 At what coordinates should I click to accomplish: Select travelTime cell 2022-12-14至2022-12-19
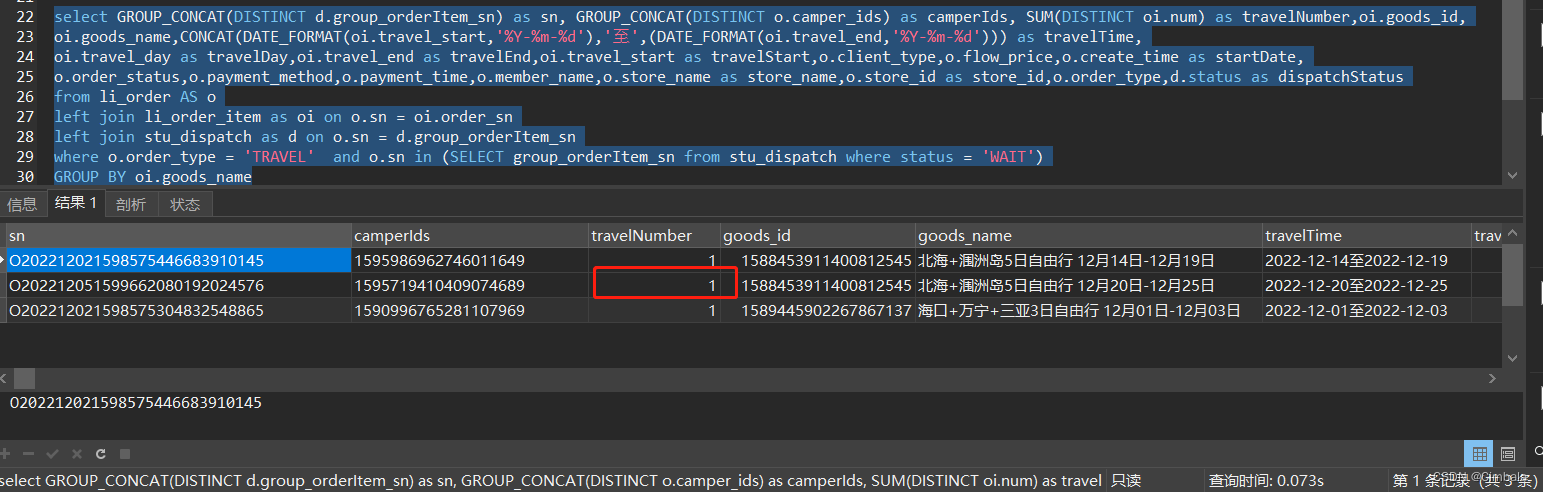click(x=1366, y=261)
